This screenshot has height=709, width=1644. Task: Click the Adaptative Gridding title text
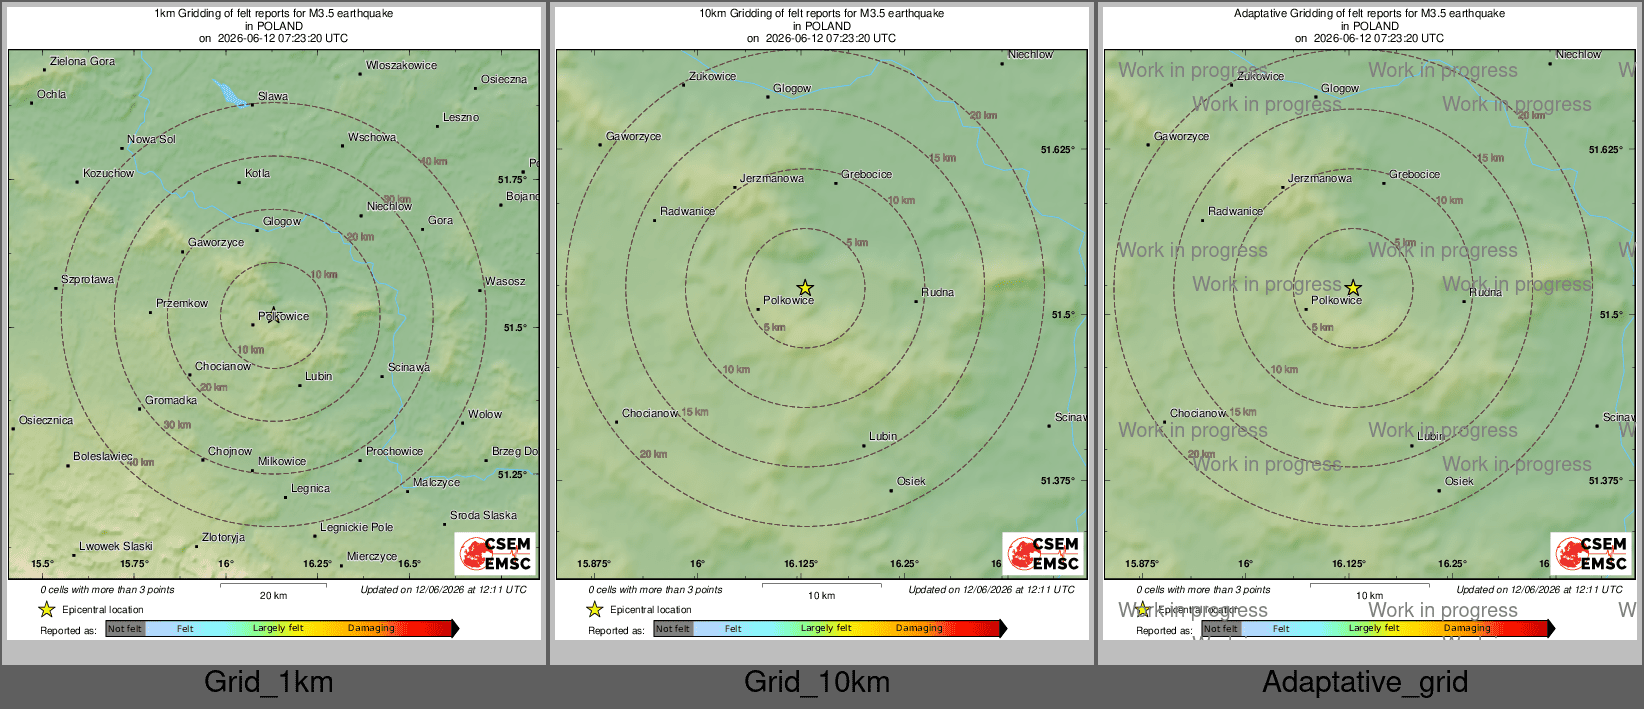click(1369, 14)
